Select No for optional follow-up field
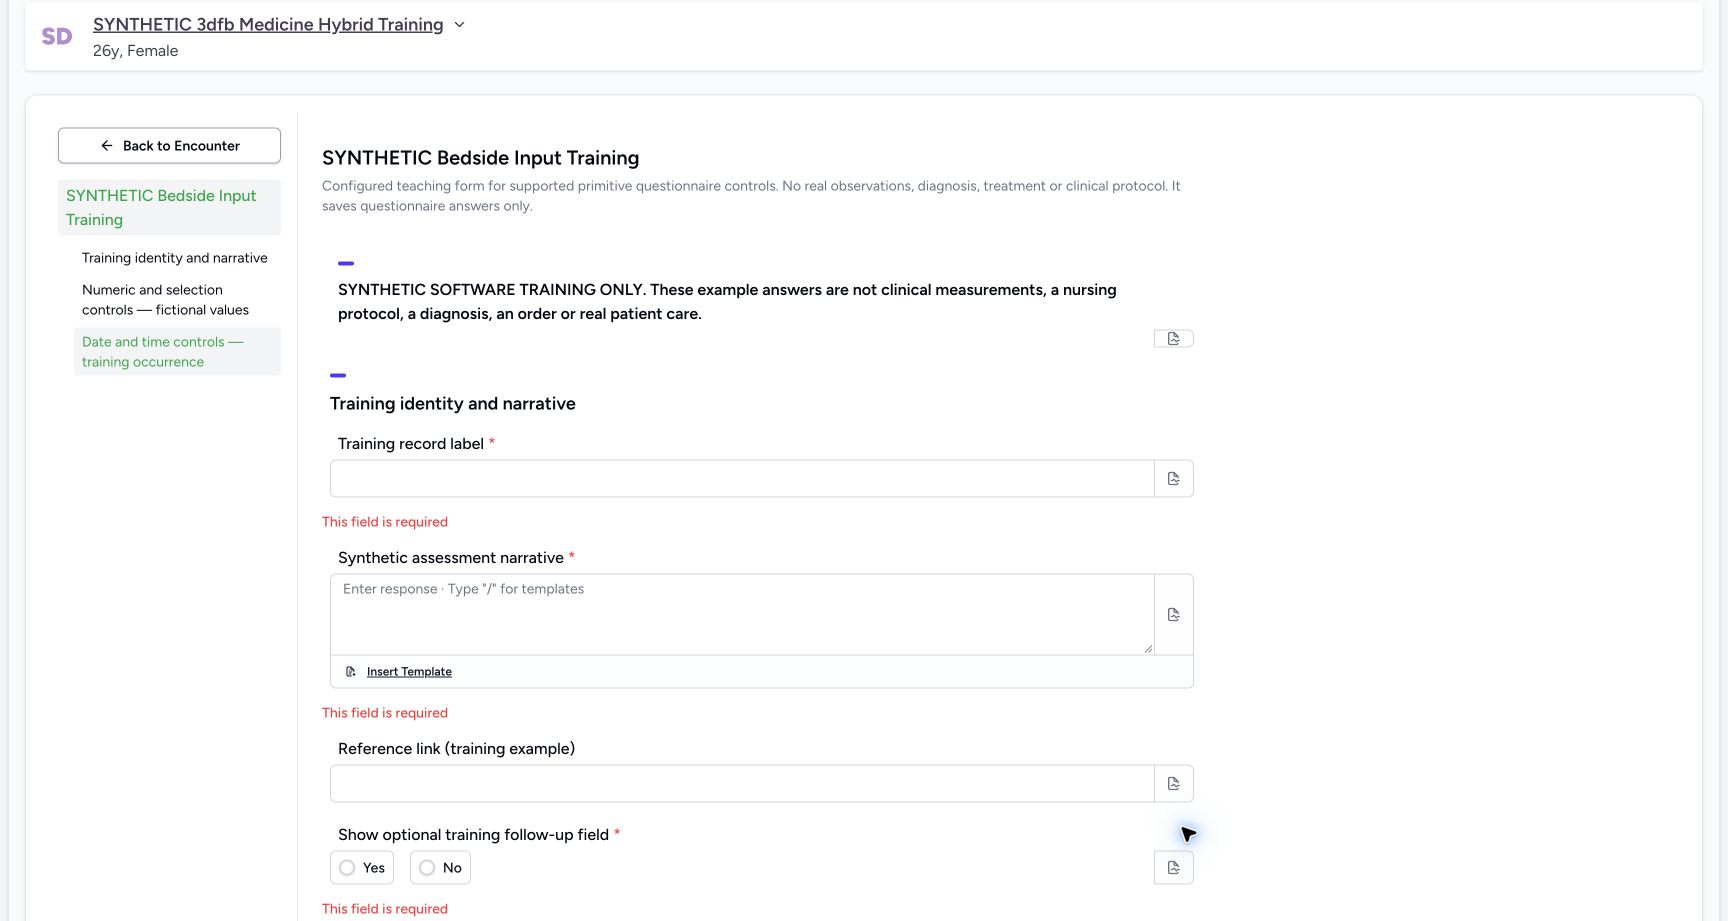The height and width of the screenshot is (921, 1728). point(440,868)
